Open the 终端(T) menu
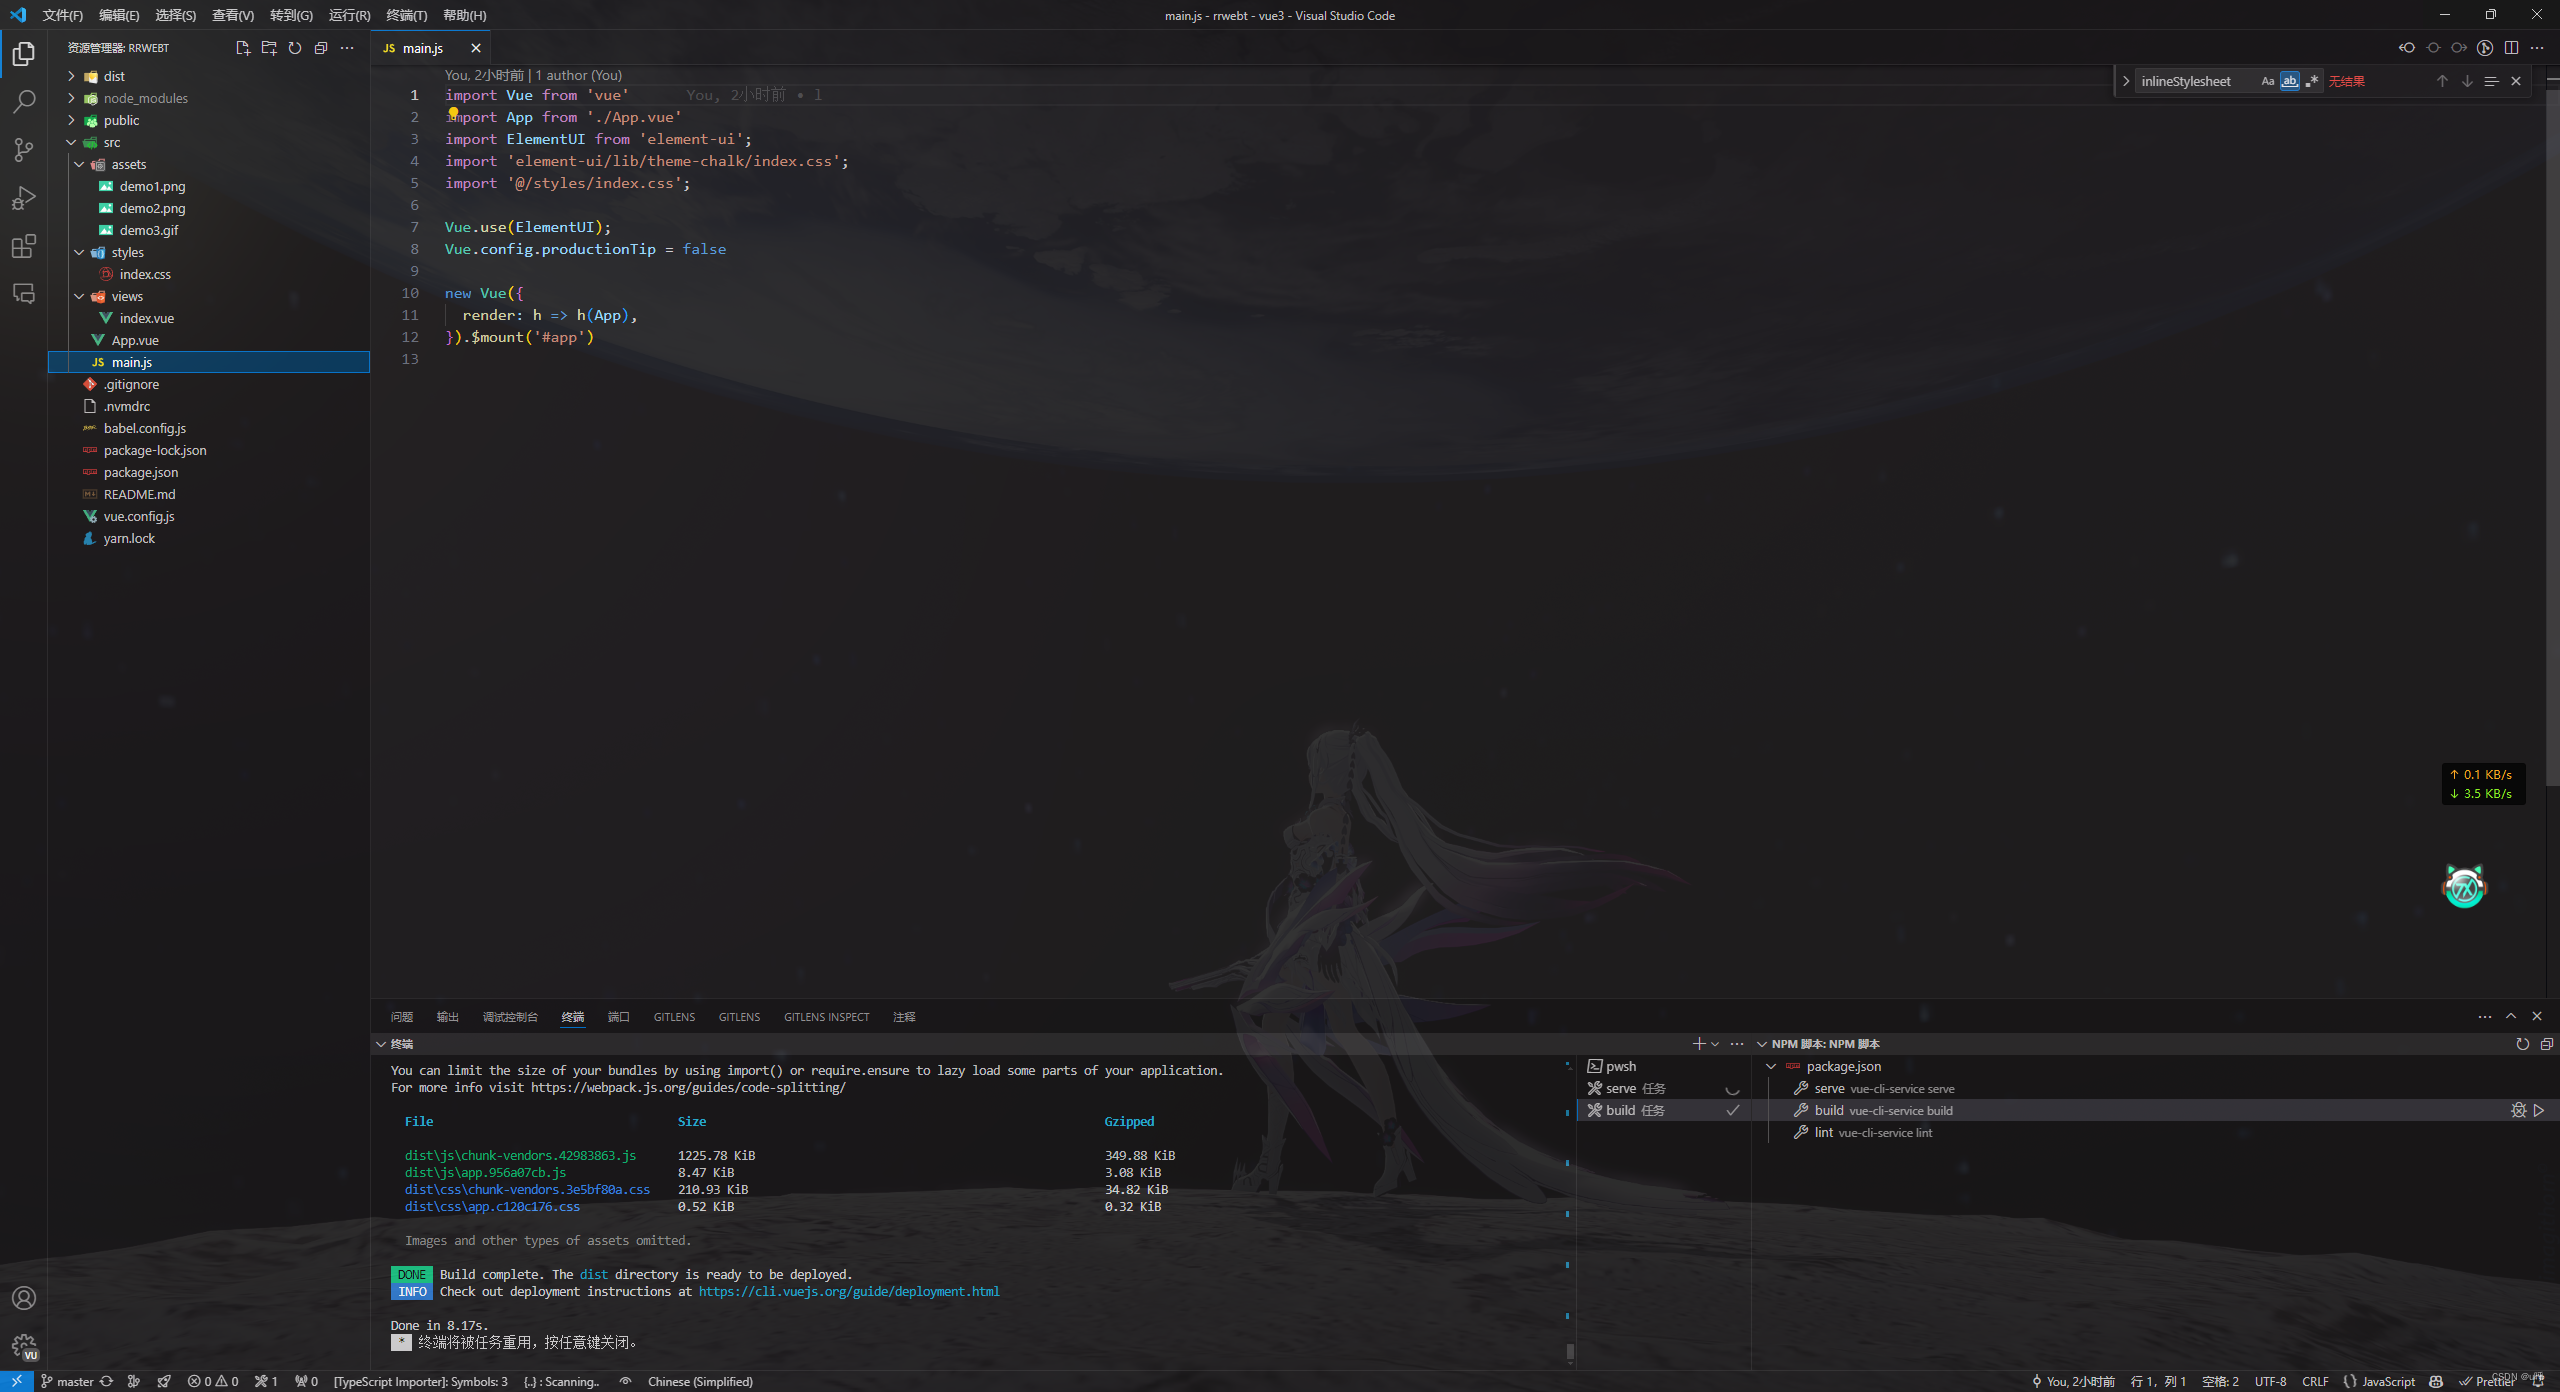Screen dimensions: 2560x1392 [x=406, y=15]
